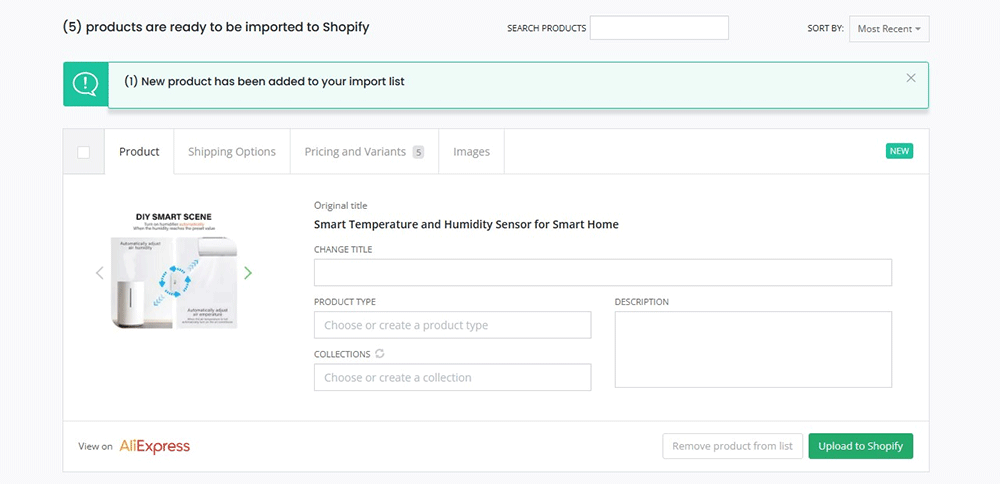This screenshot has height=484, width=1000.
Task: Select the product checkbox
Action: (84, 152)
